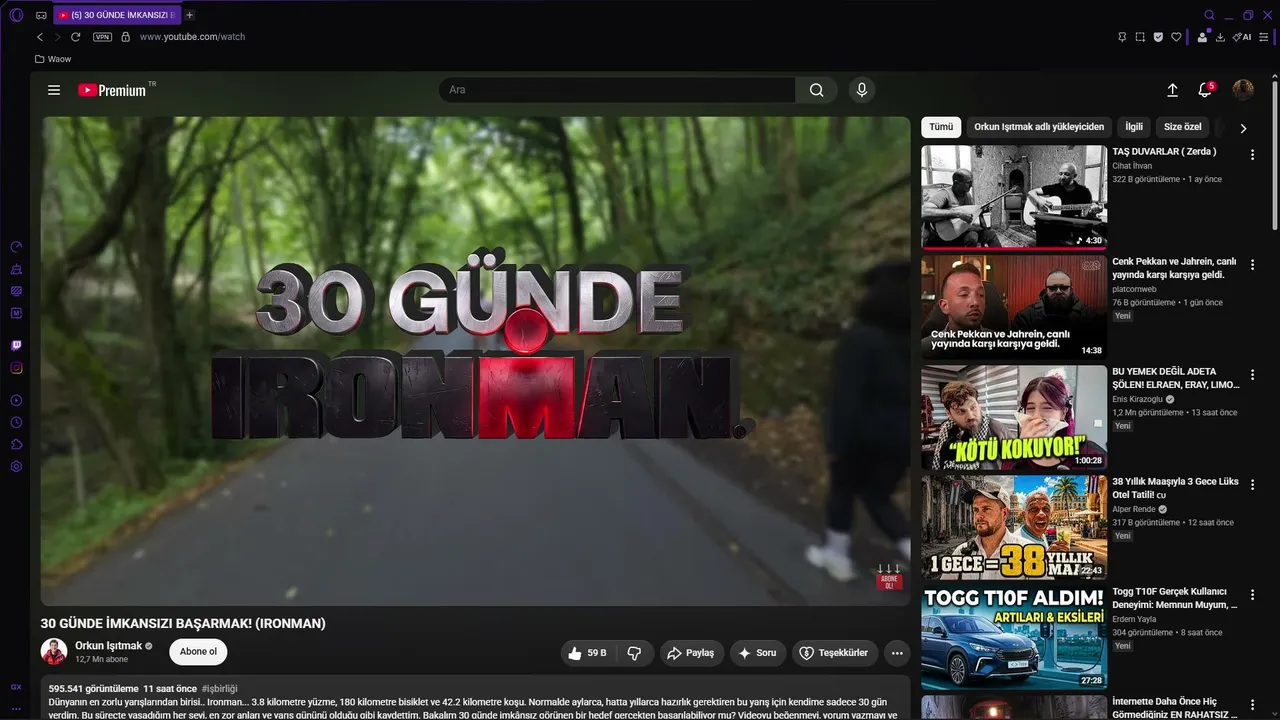Start voice search with the microphone
Screen dimensions: 1280x720
point(862,90)
